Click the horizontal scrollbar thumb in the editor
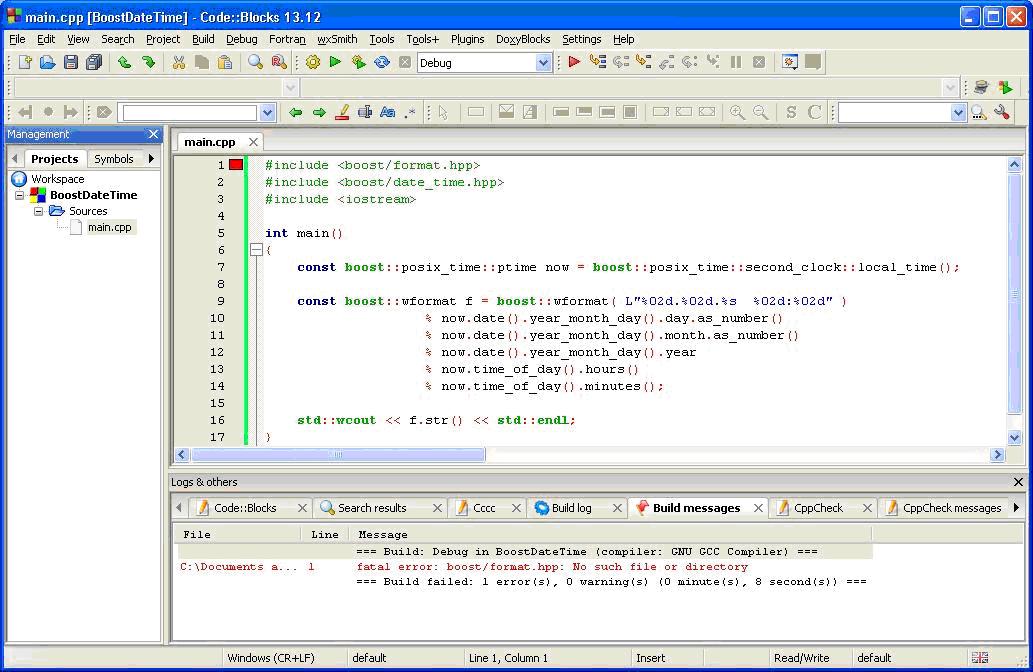Image resolution: width=1033 pixels, height=672 pixels. [338, 455]
